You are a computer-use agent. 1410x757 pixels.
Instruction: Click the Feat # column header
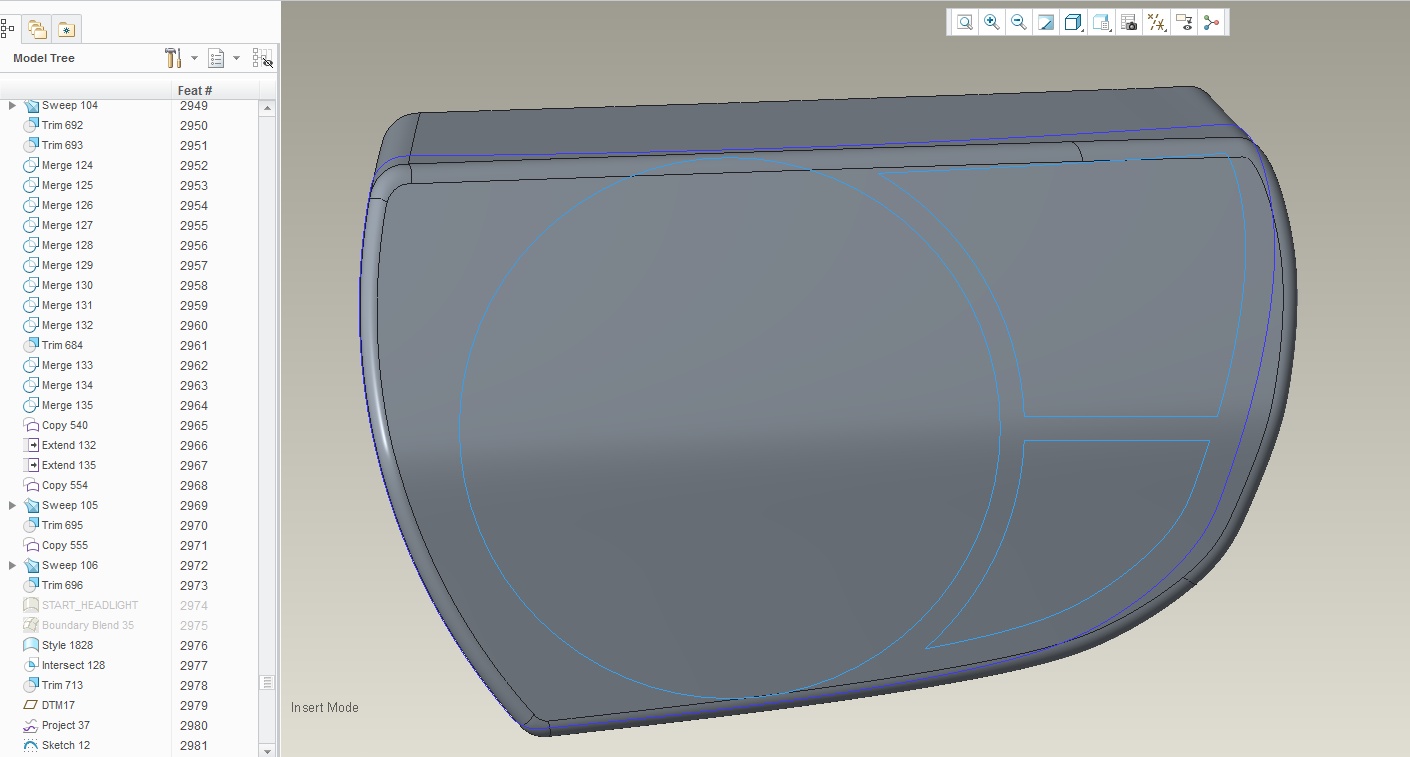(194, 90)
